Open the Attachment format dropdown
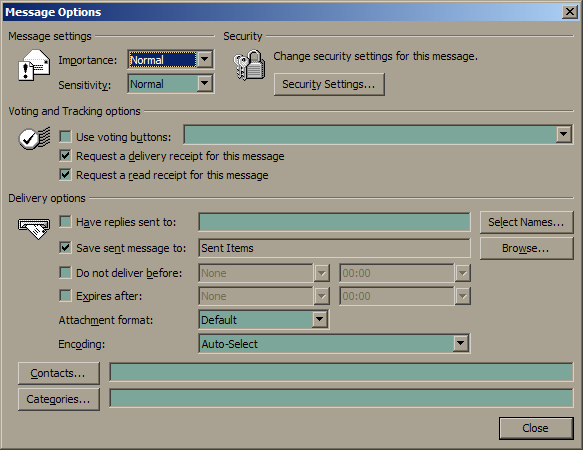This screenshot has width=583, height=450. click(x=319, y=319)
